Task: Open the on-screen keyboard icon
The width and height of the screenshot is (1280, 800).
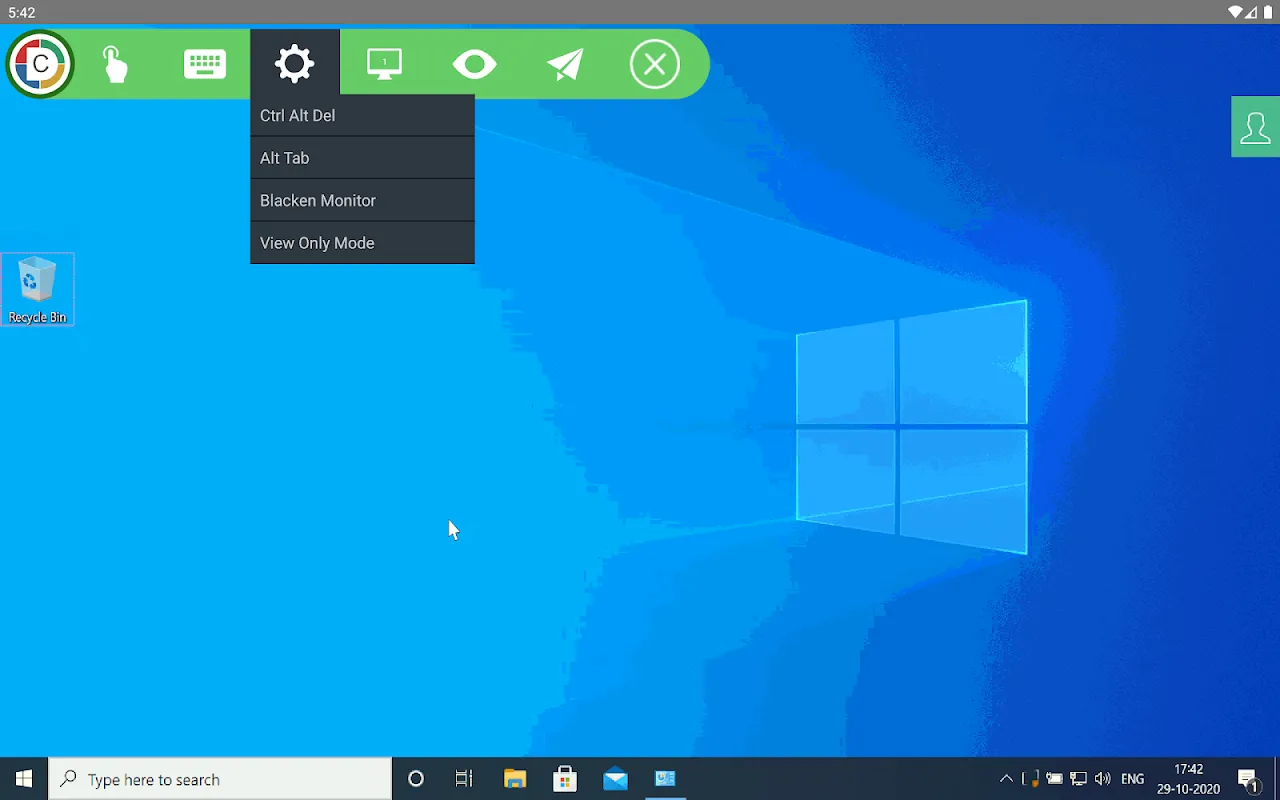Action: (x=205, y=65)
